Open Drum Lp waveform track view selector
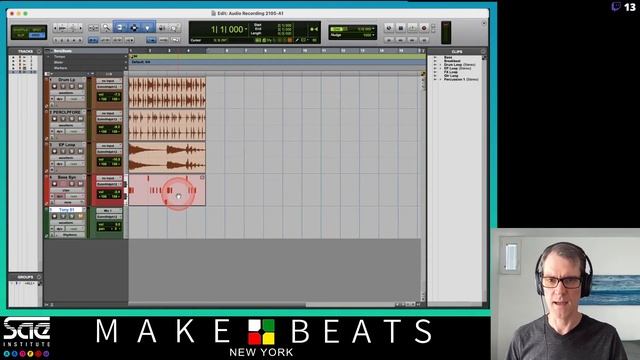Image resolution: width=640 pixels, height=360 pixels. coord(67,93)
